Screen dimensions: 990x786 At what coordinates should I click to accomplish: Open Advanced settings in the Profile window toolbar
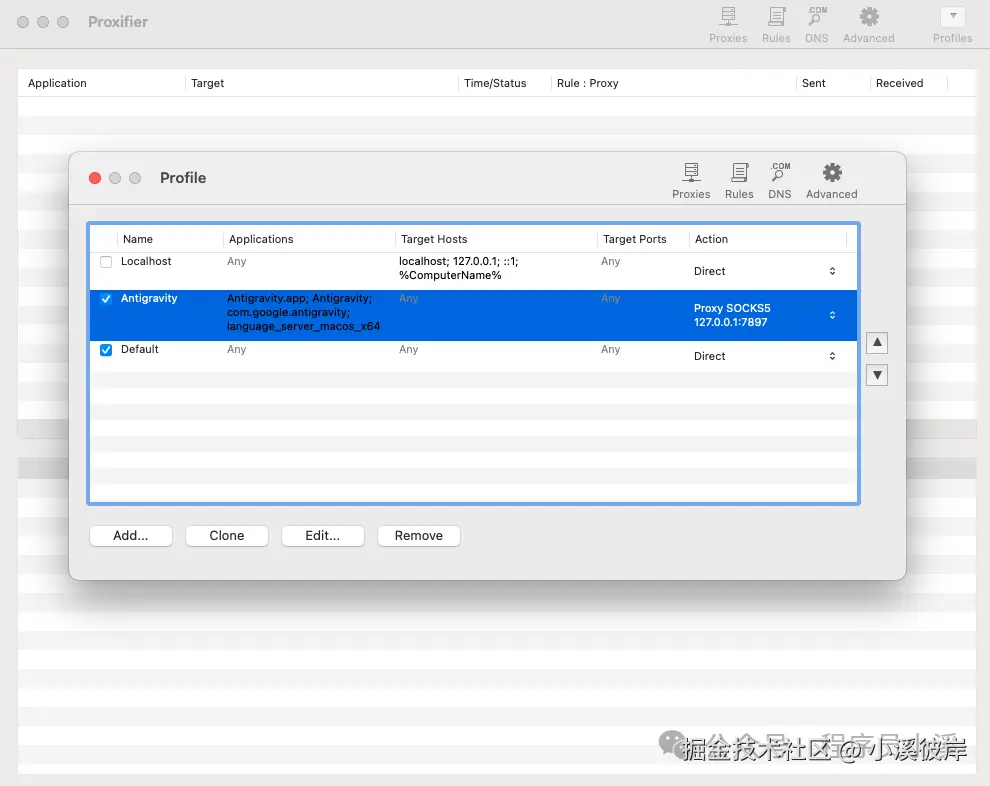click(832, 181)
